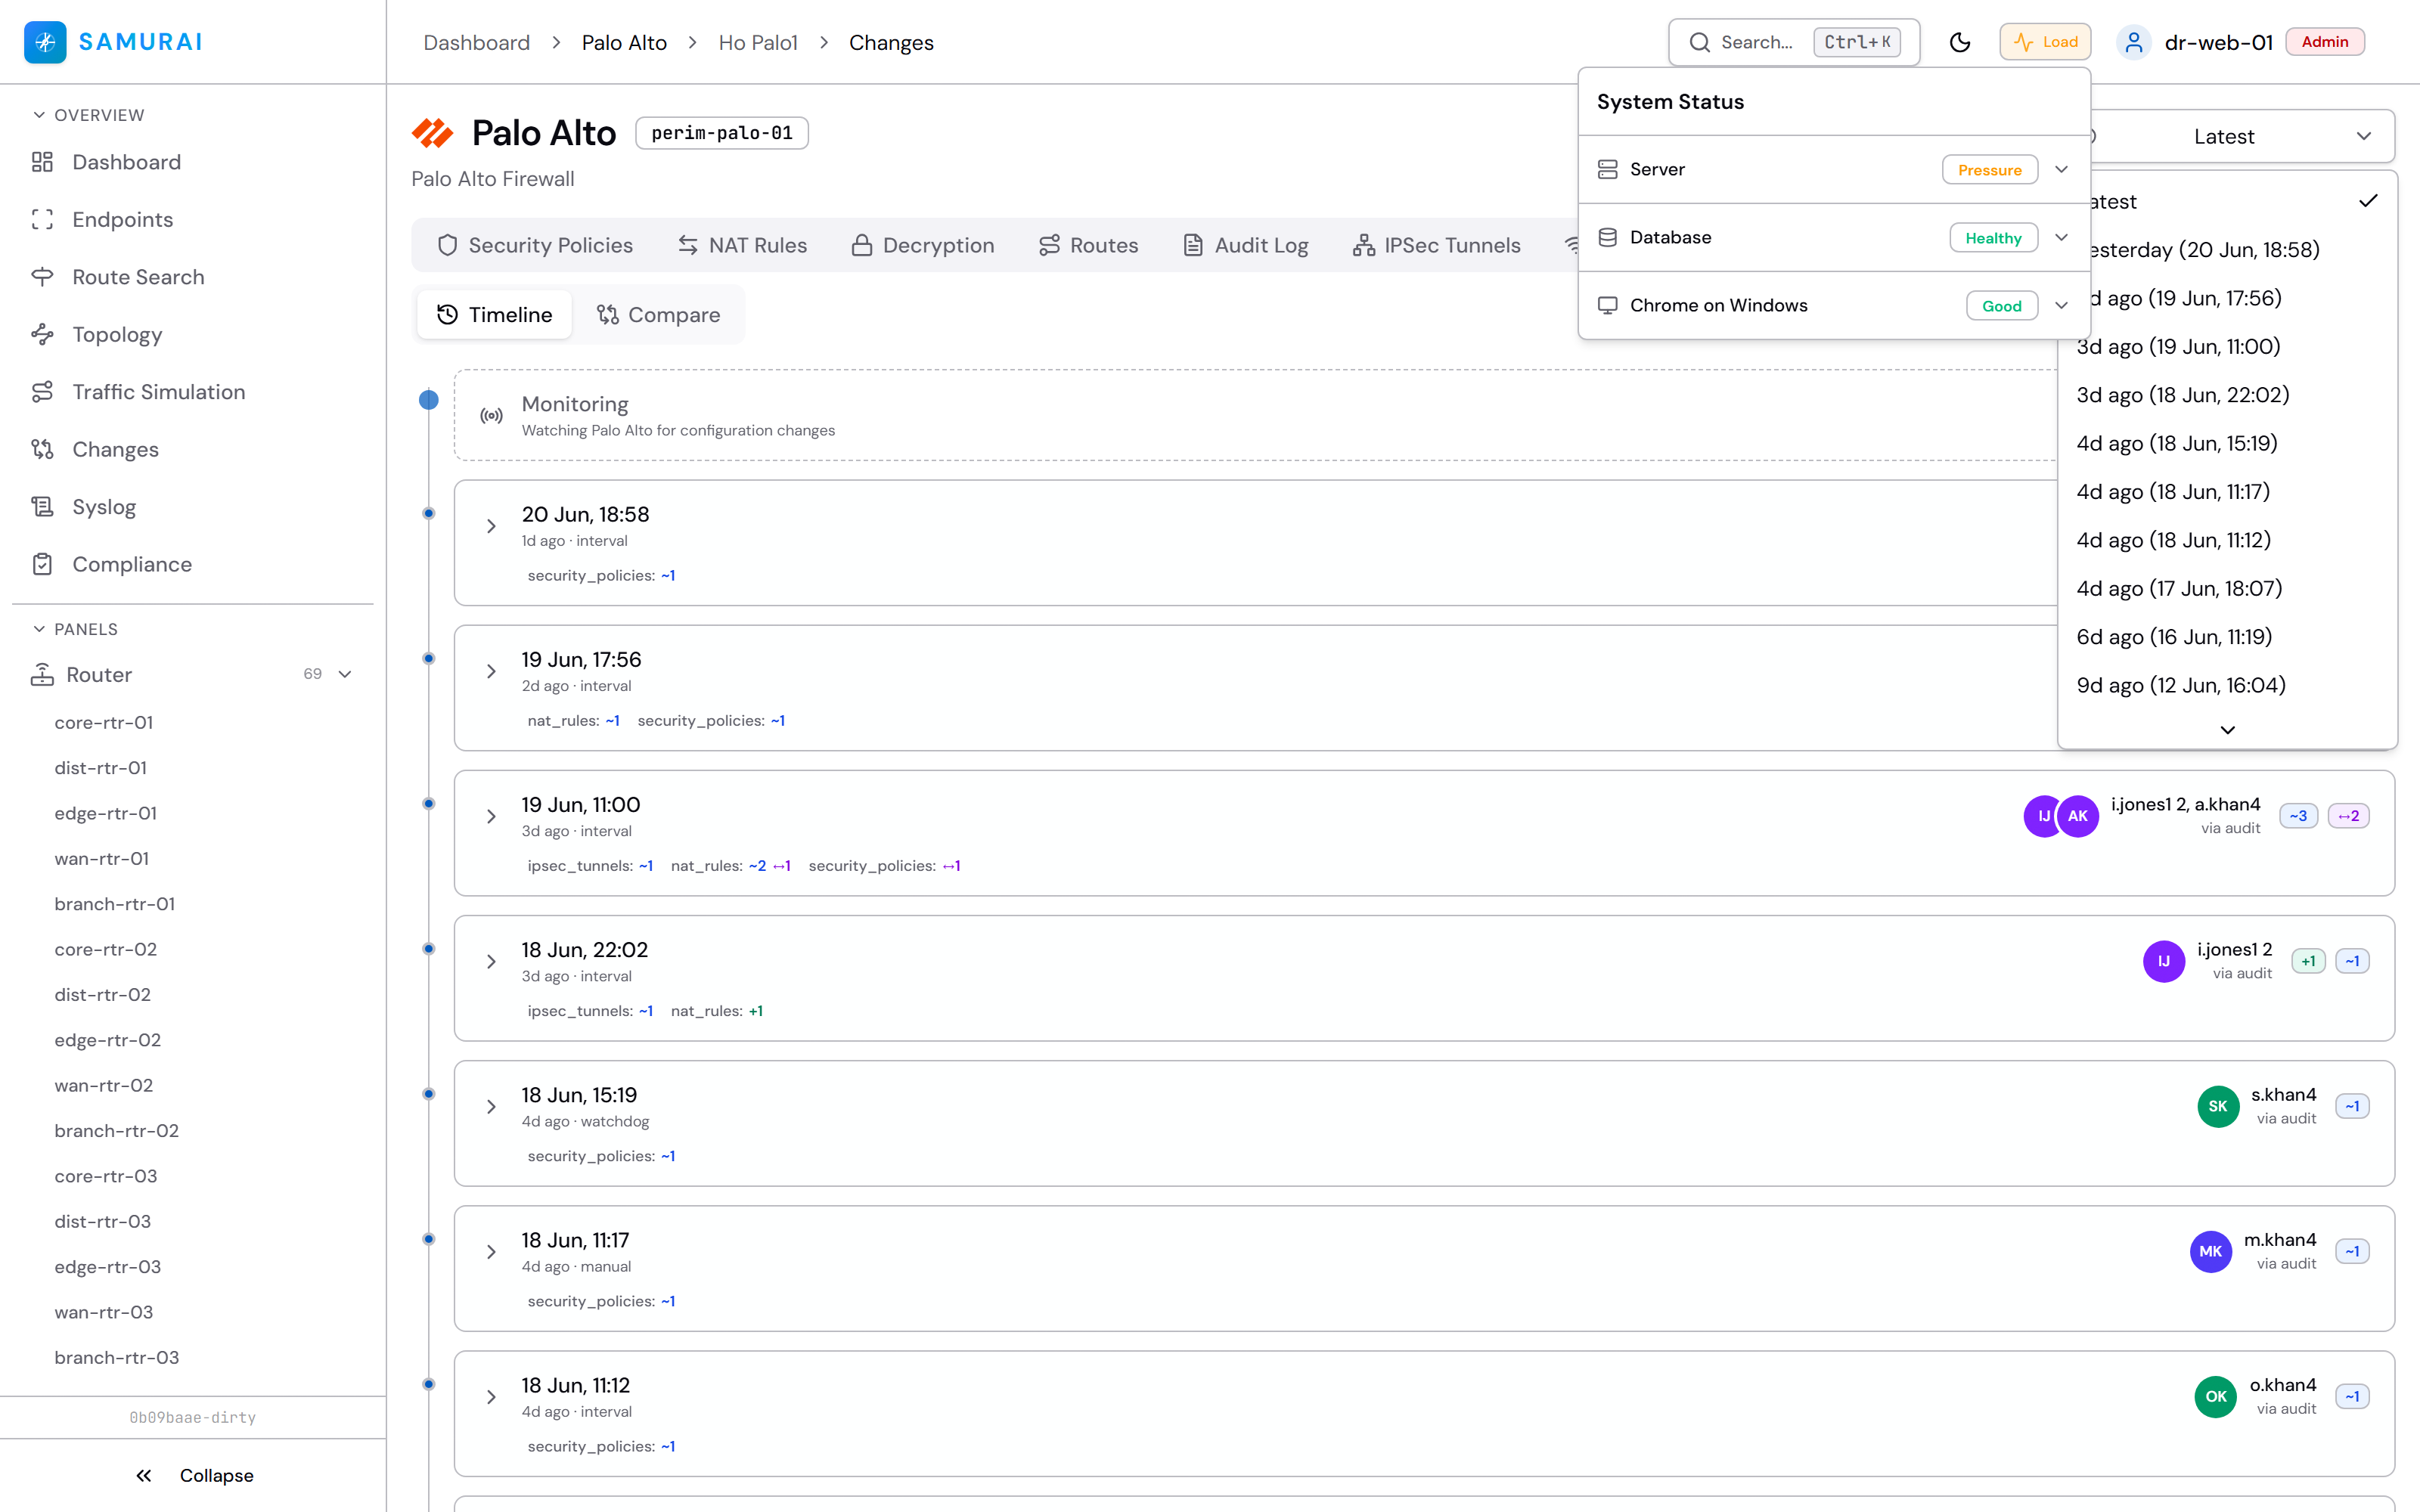Image resolution: width=2420 pixels, height=1512 pixels.
Task: Click the Palo Alto breadcrumb link
Action: pos(624,43)
